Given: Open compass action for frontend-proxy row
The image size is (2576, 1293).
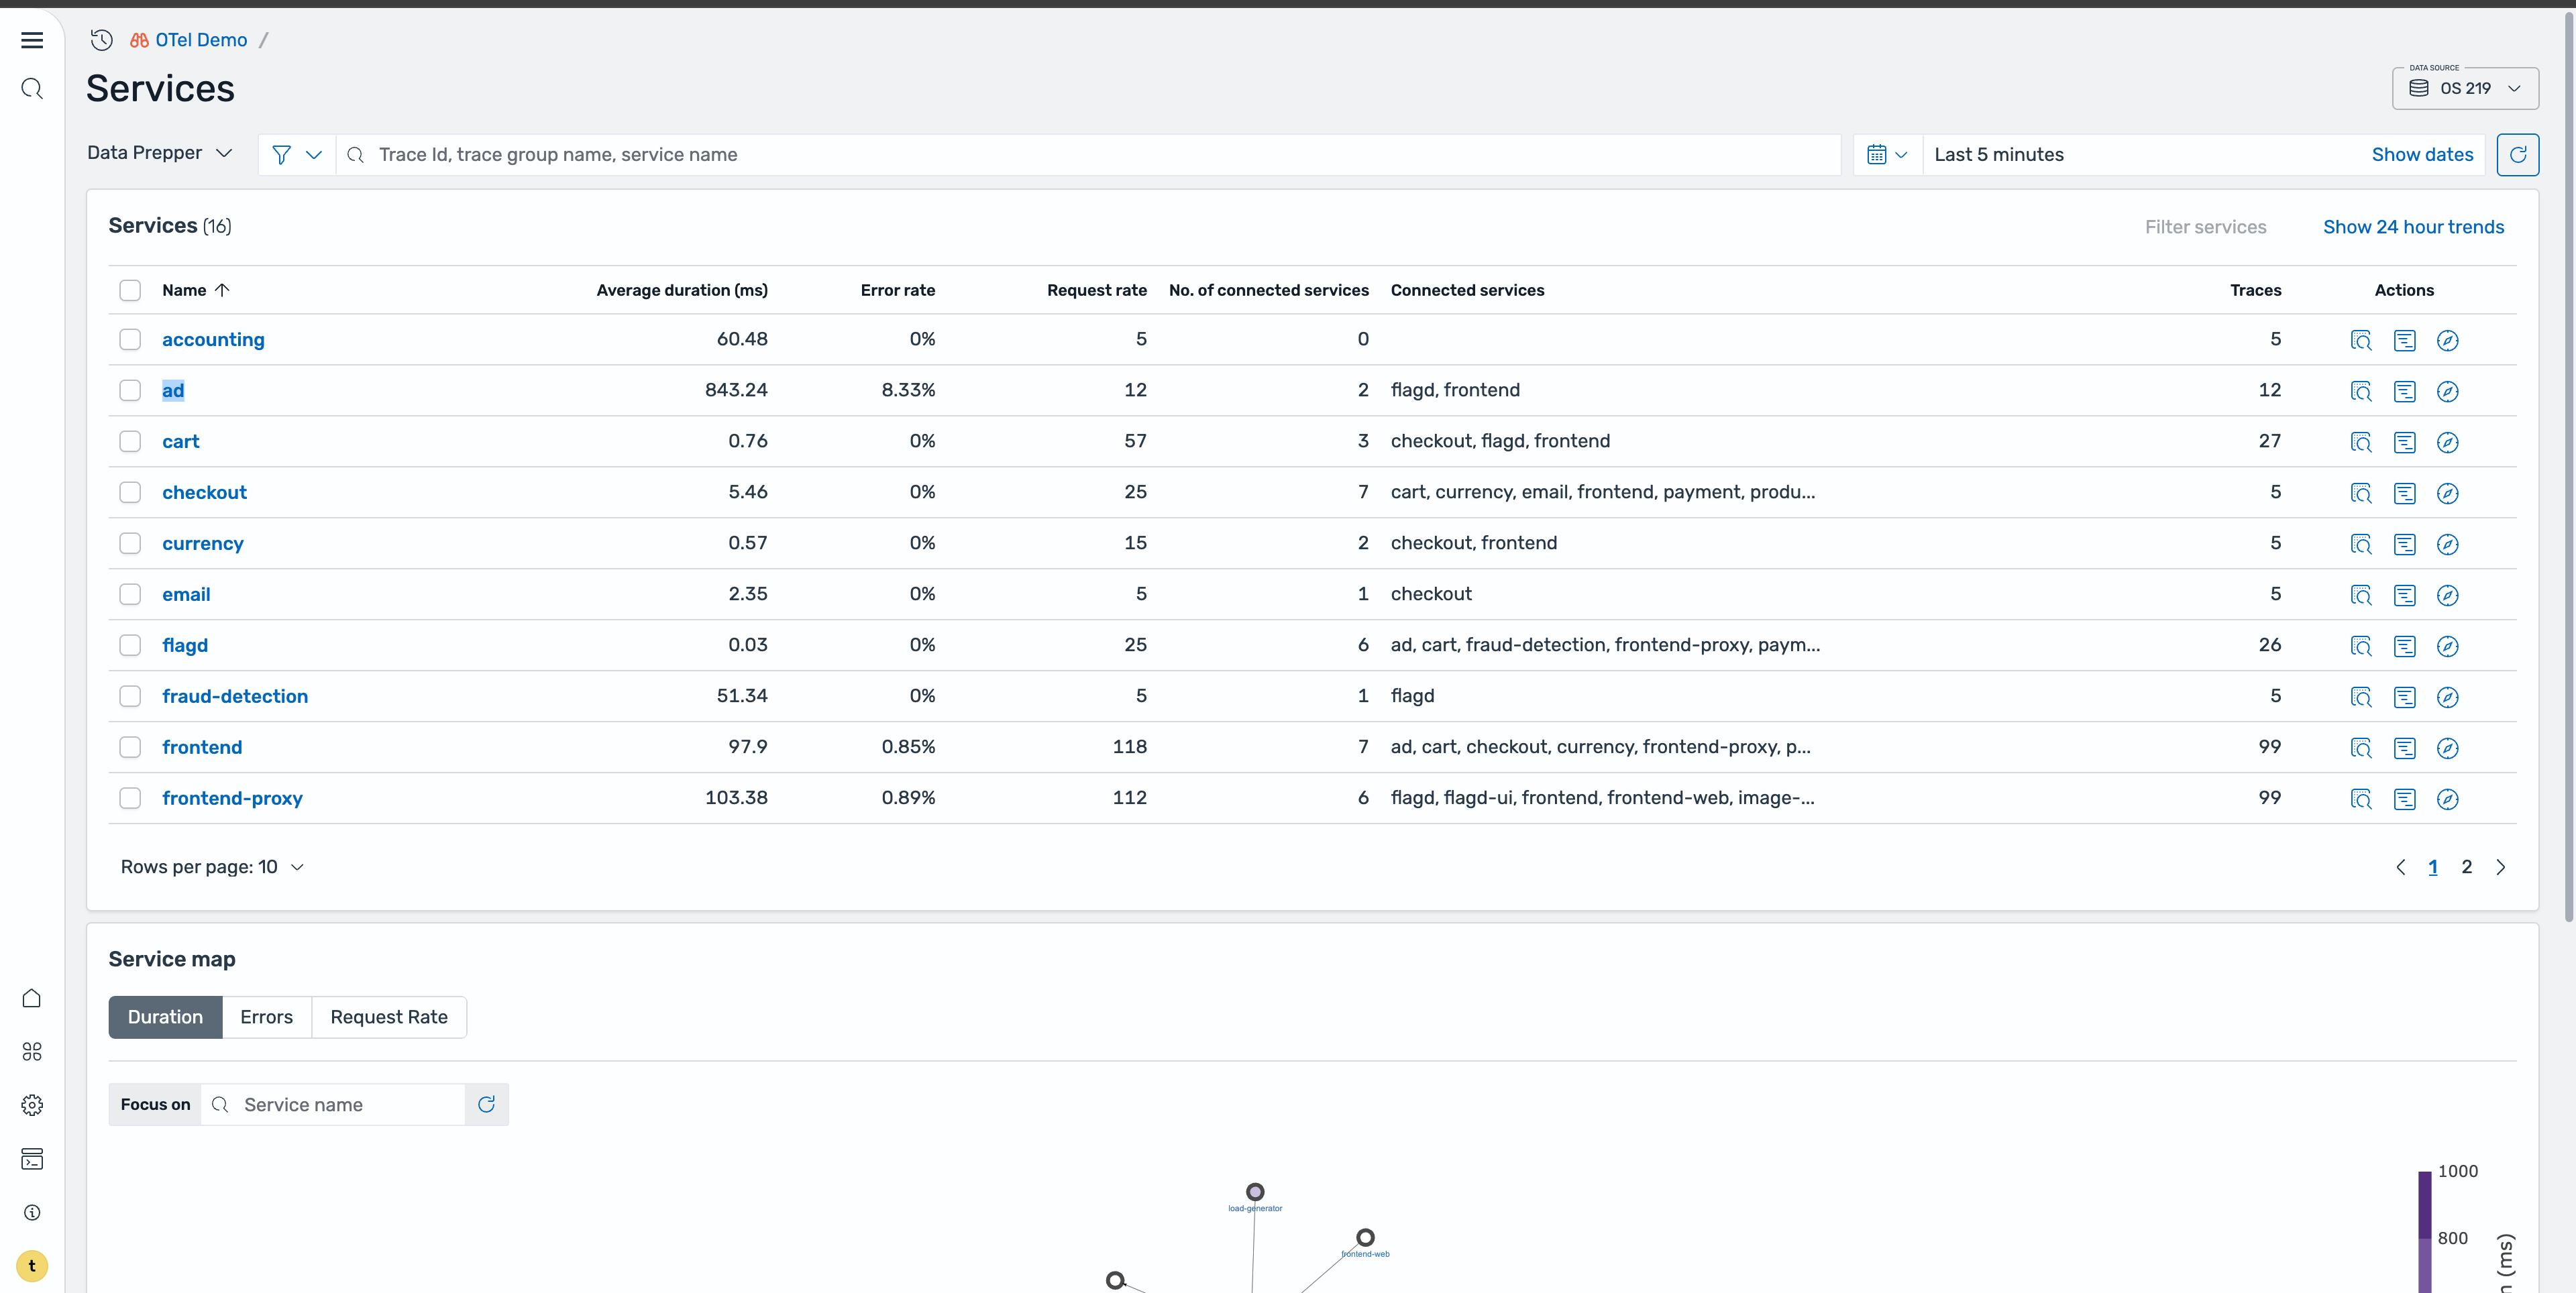Looking at the screenshot, I should click(x=2447, y=799).
